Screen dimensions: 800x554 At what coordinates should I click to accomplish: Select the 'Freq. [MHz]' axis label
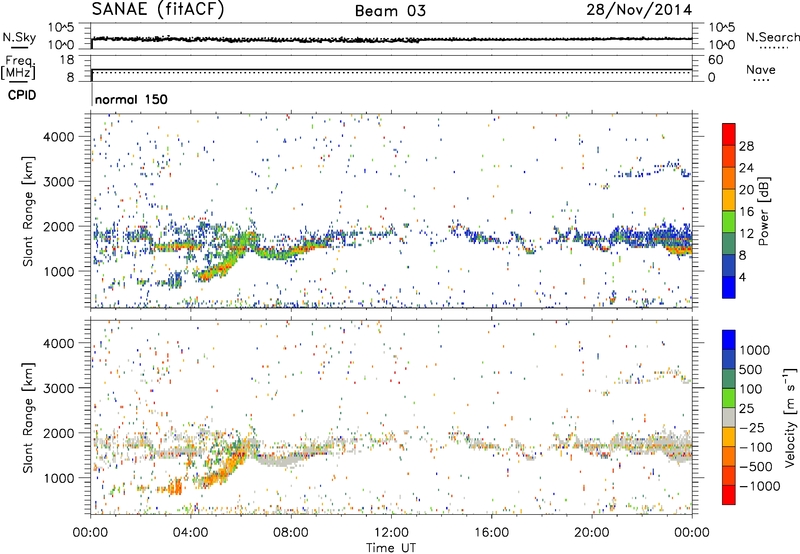pos(18,67)
